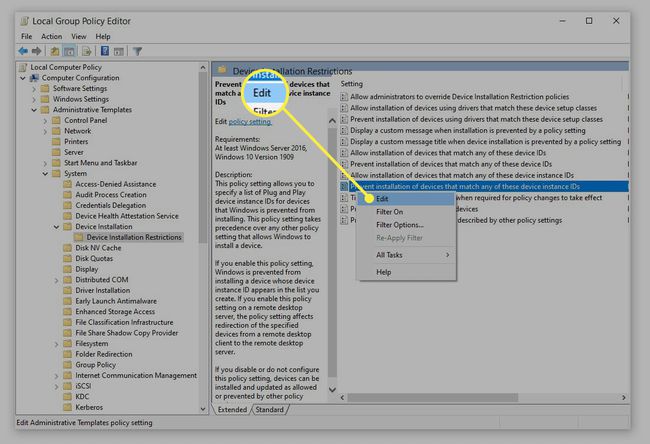
Task: Collapse the Administrative Templates node
Action: pos(34,110)
